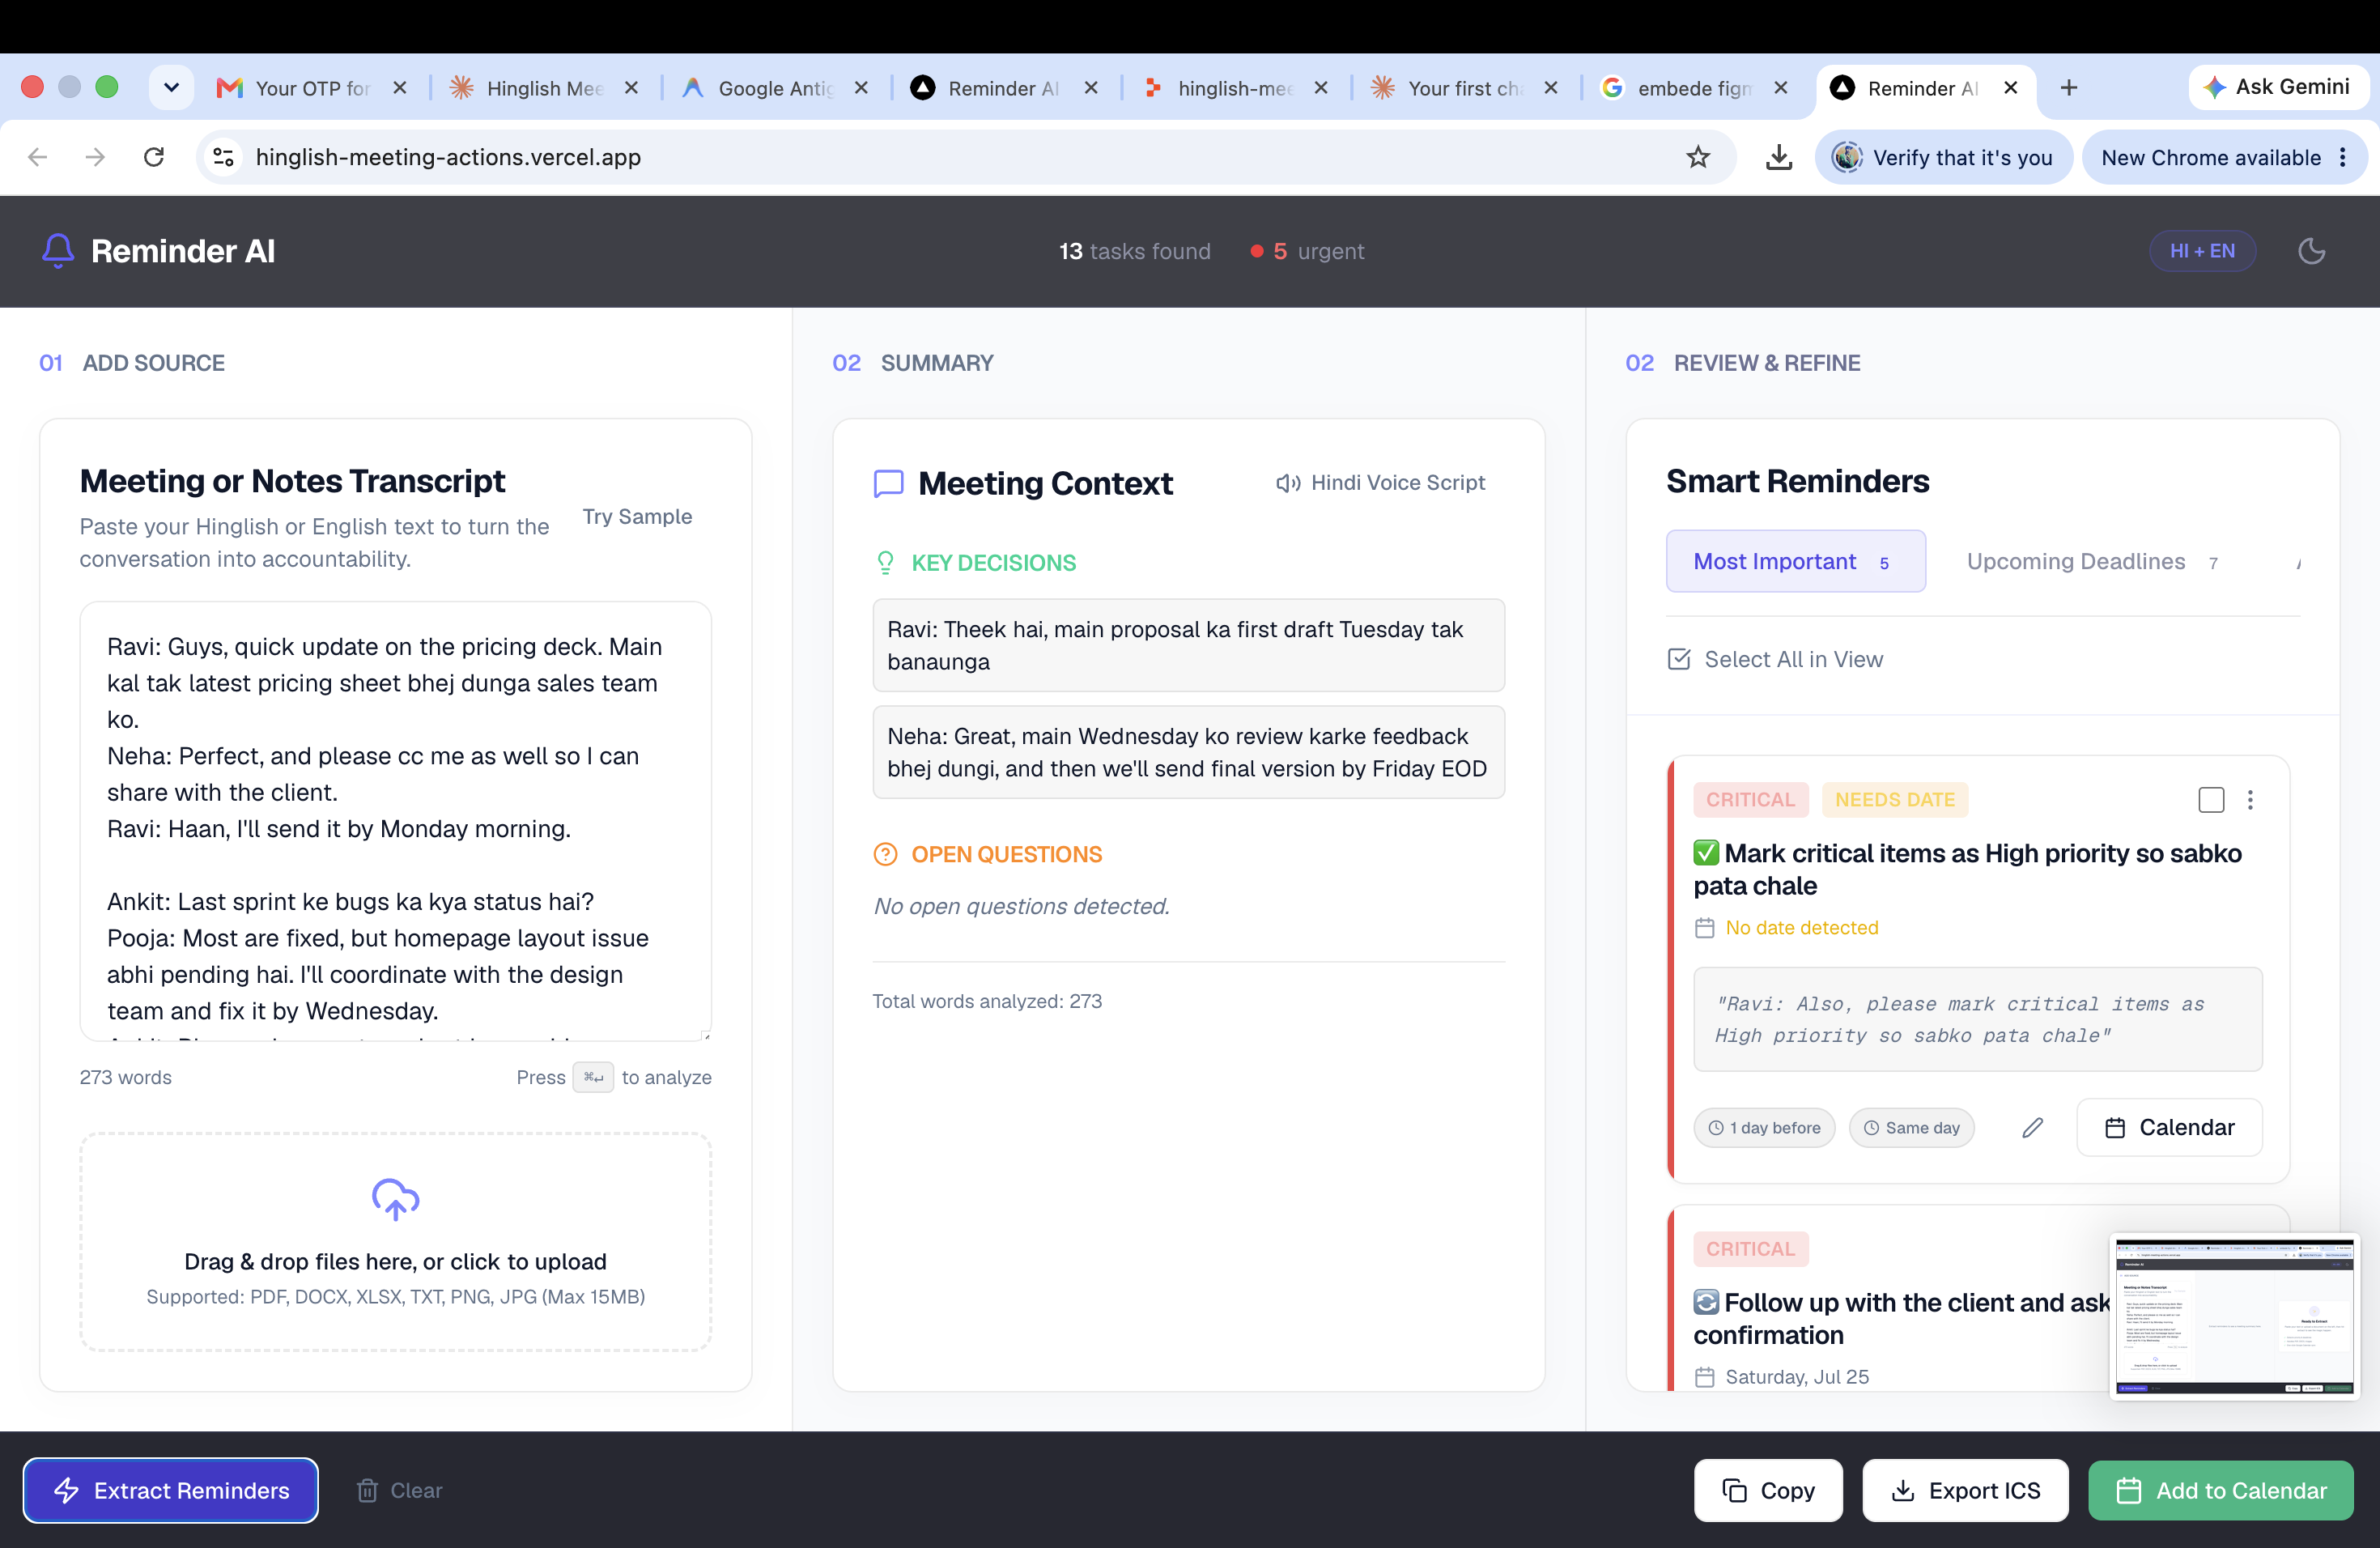This screenshot has width=2380, height=1548.
Task: Click the site information icon in address bar
Action: [224, 157]
